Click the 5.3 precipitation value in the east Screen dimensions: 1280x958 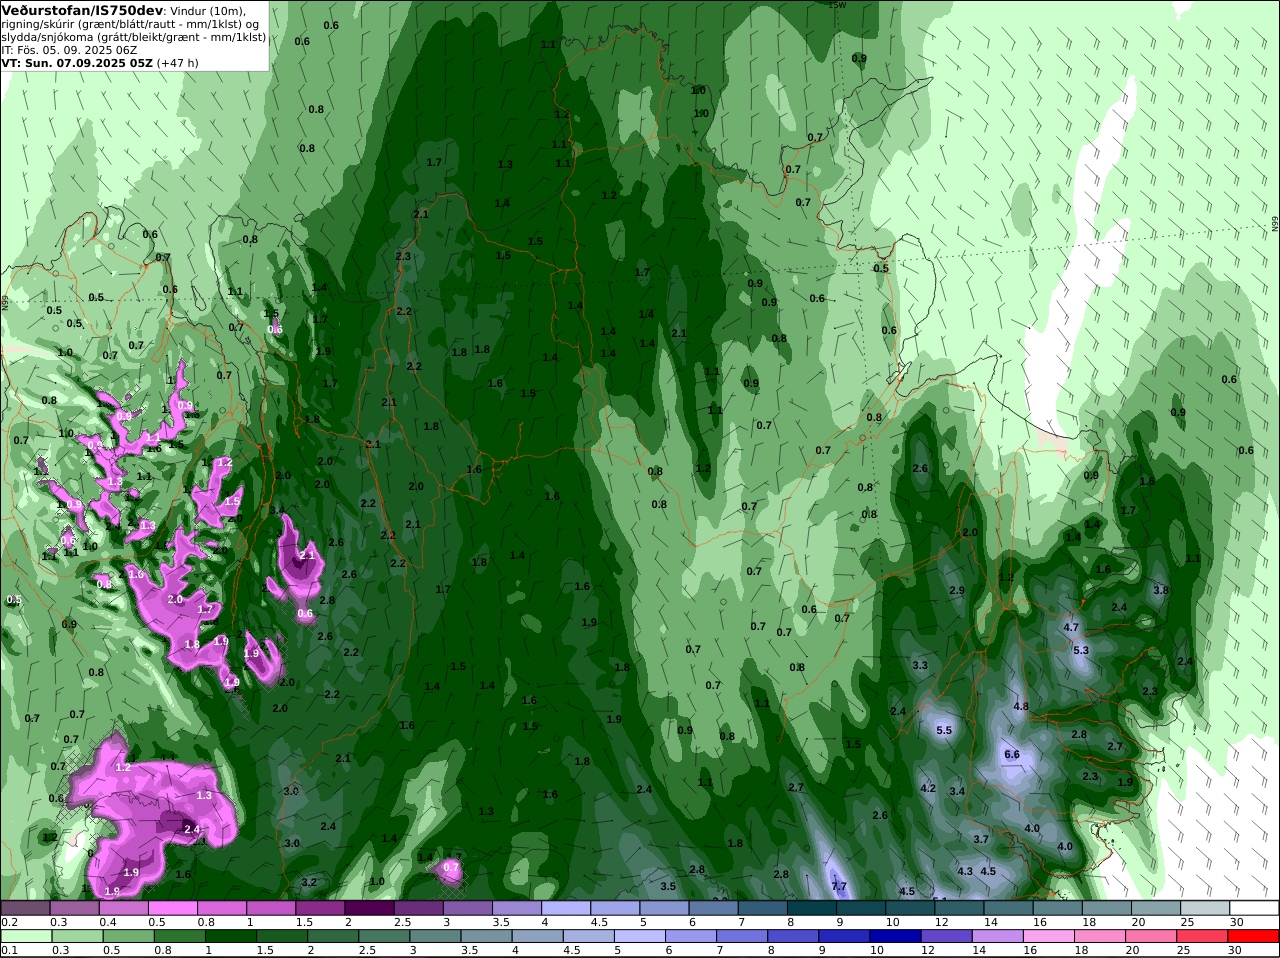1080,650
